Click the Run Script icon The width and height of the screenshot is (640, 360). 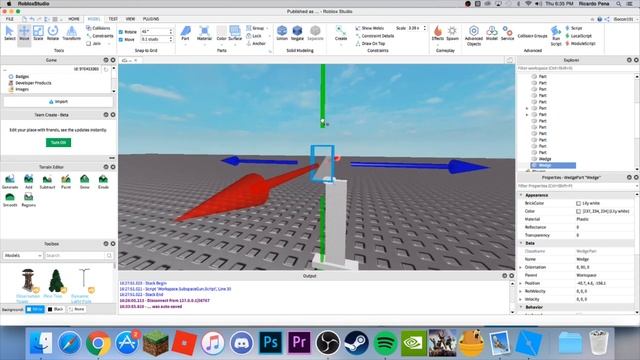[x=556, y=35]
